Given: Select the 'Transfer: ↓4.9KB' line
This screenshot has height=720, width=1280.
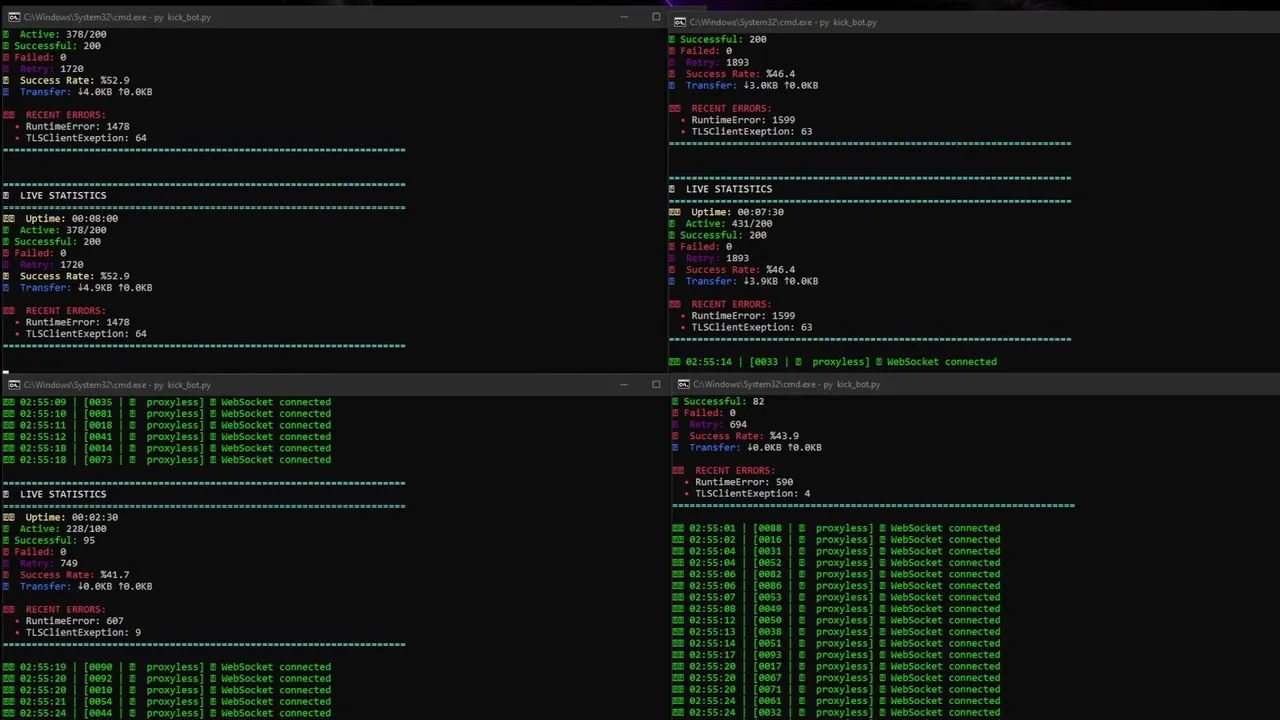Looking at the screenshot, I should 78,288.
